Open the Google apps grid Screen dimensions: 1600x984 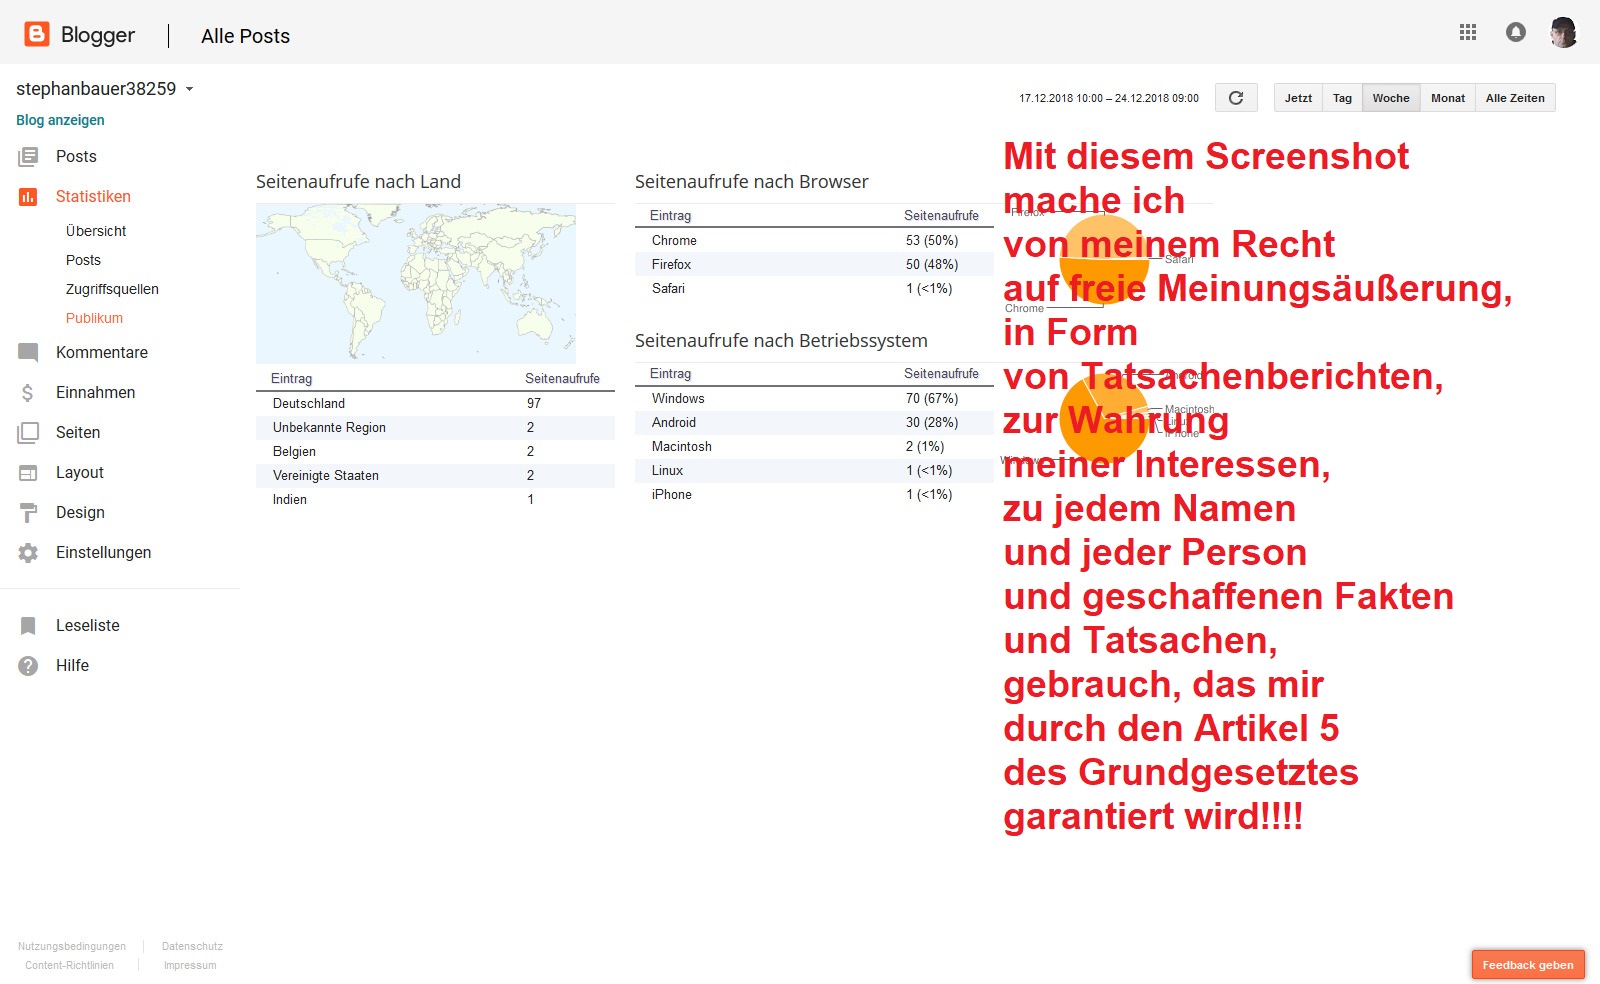coord(1468,33)
